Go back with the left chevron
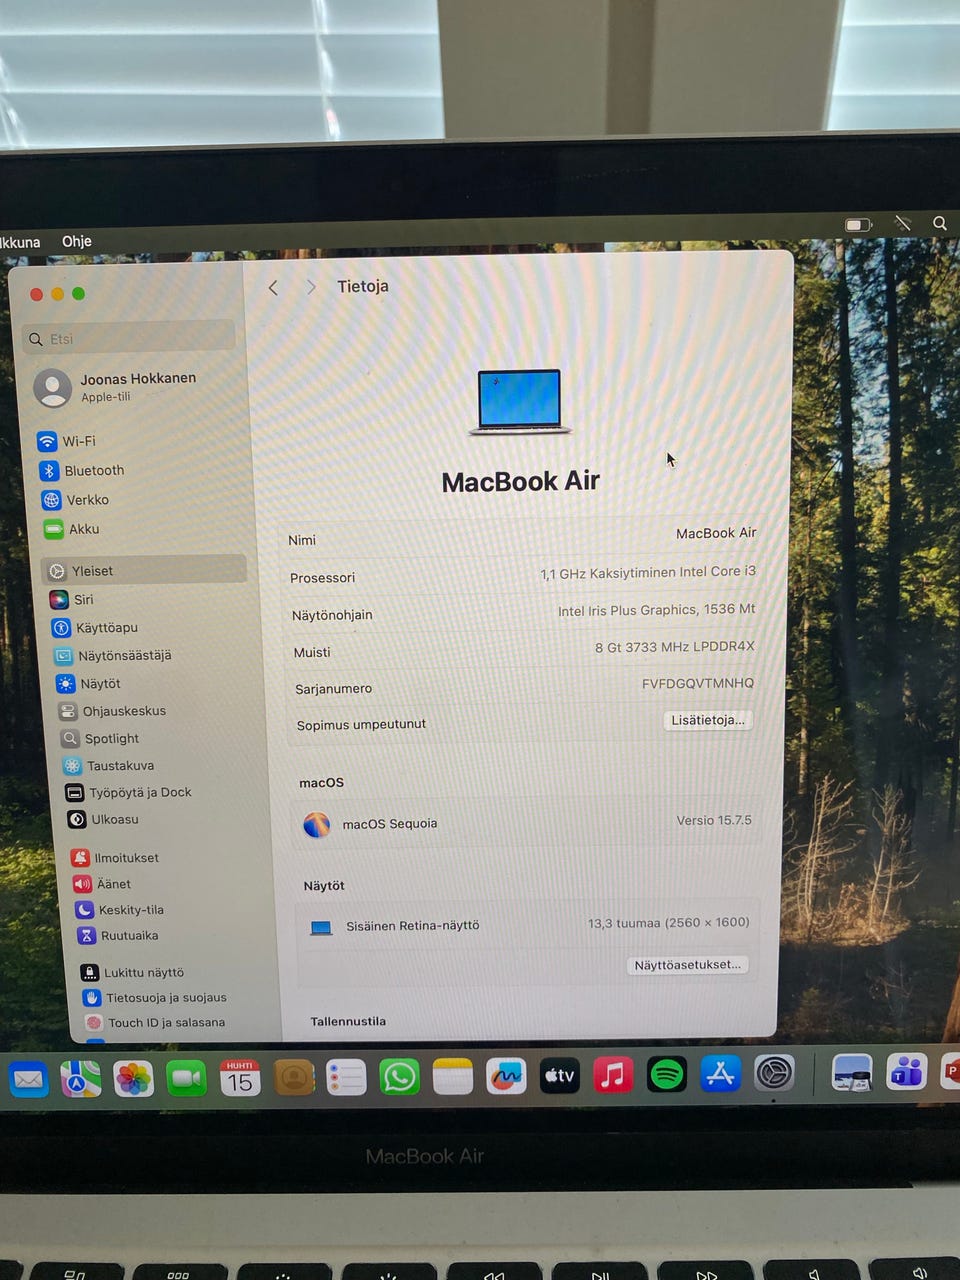The height and width of the screenshot is (1280, 960). coord(273,288)
